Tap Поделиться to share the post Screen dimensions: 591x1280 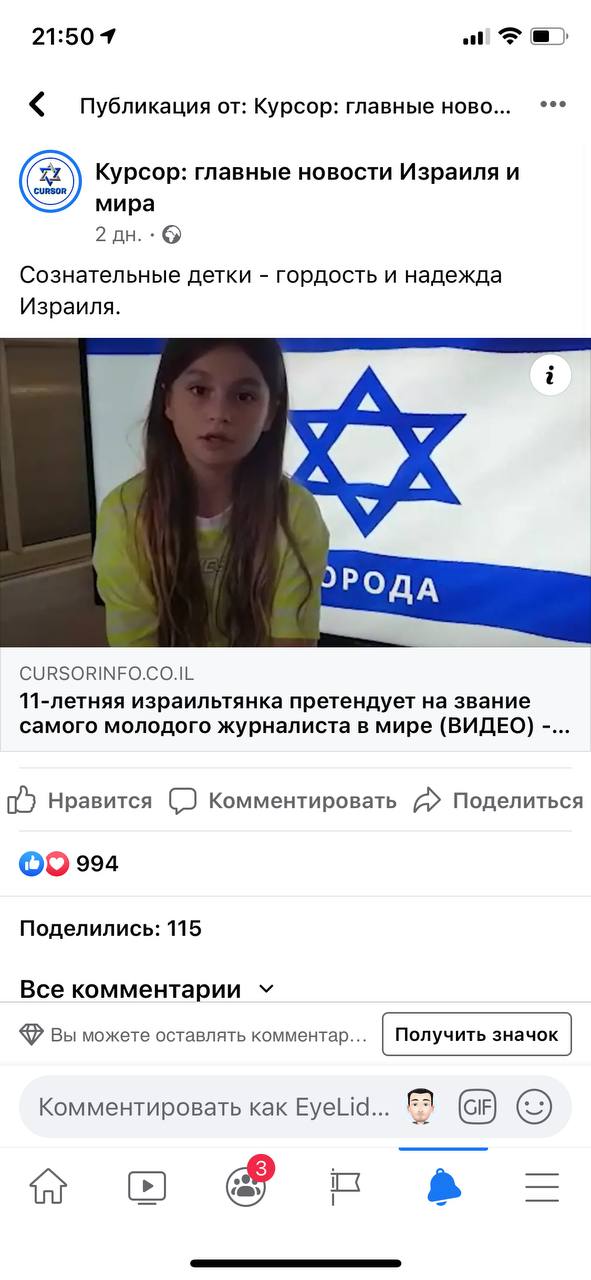(x=499, y=800)
